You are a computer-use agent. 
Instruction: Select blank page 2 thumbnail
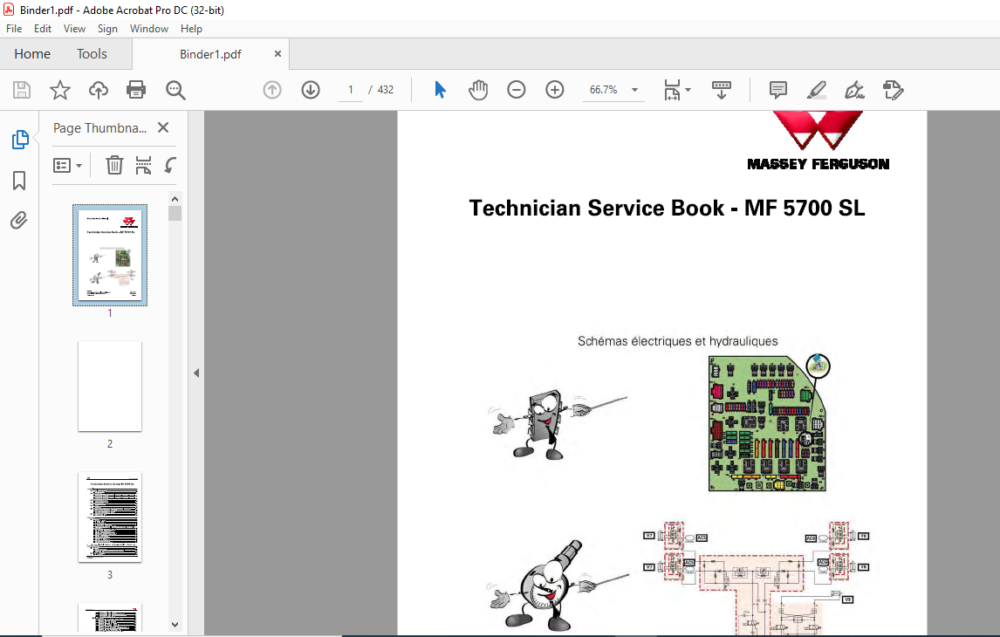pyautogui.click(x=110, y=386)
